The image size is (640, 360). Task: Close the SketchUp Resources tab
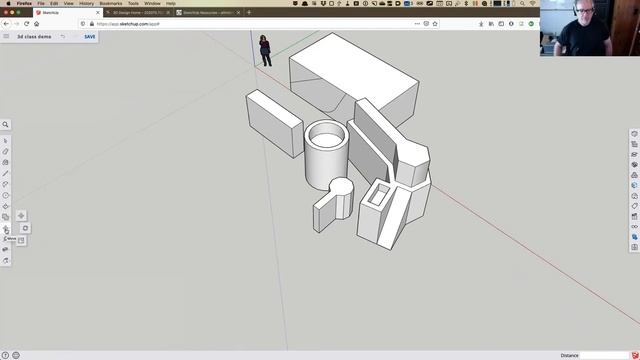tap(239, 13)
